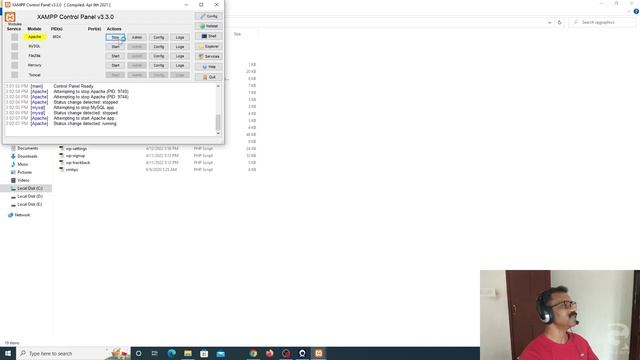
Task: Open XAMPP Help
Action: click(209, 67)
